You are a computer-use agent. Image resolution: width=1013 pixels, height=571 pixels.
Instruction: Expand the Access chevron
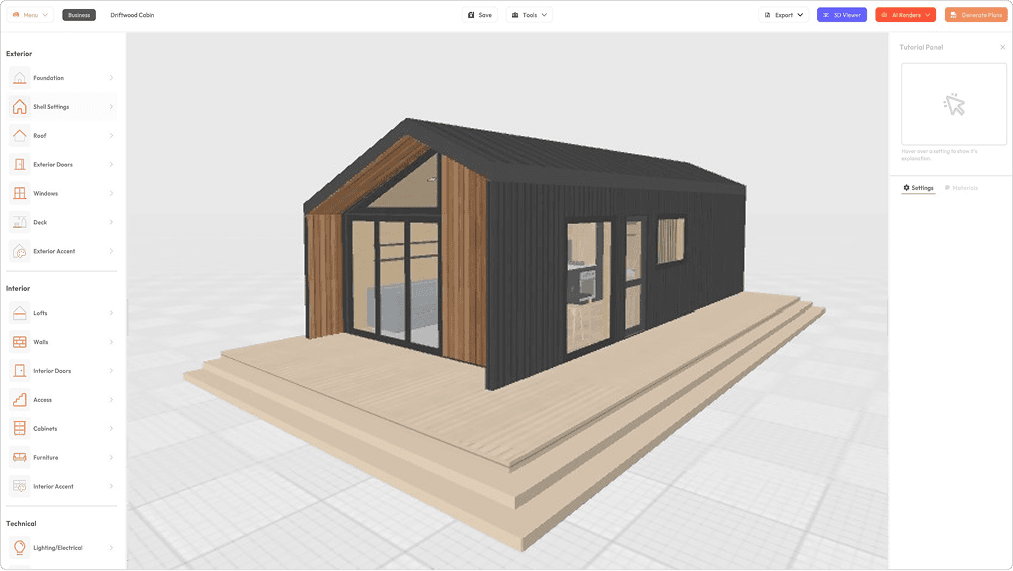coord(111,400)
